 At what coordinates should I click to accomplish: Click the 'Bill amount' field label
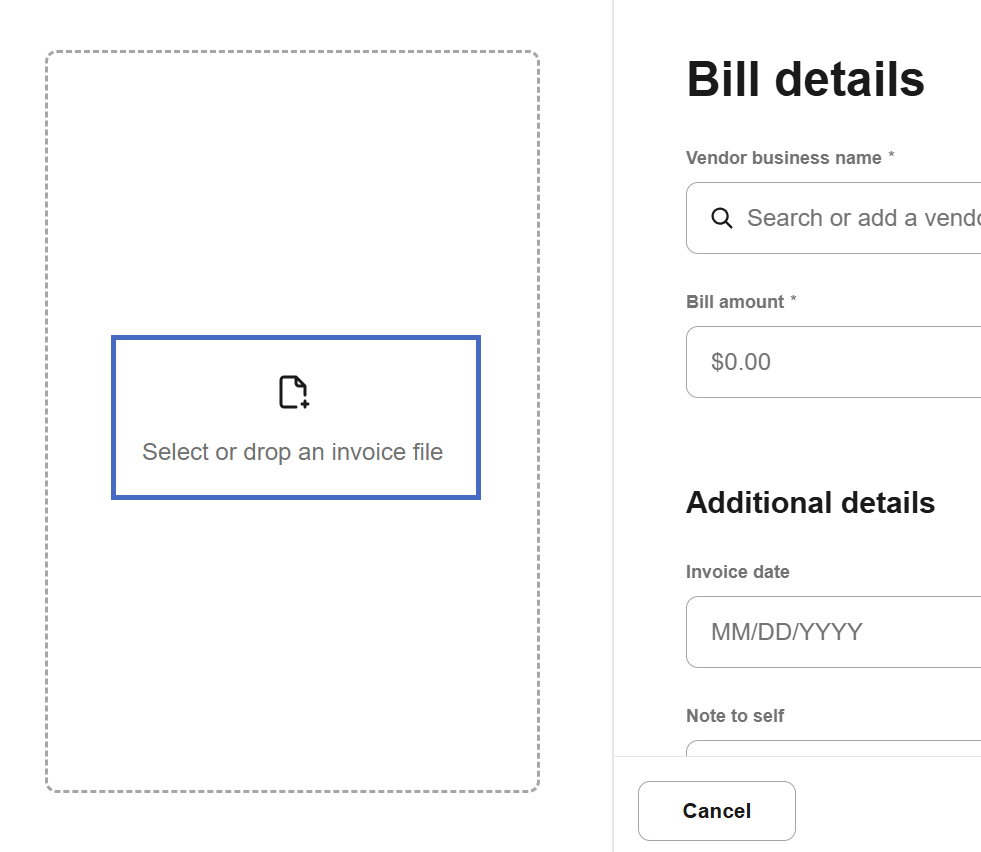tap(735, 302)
